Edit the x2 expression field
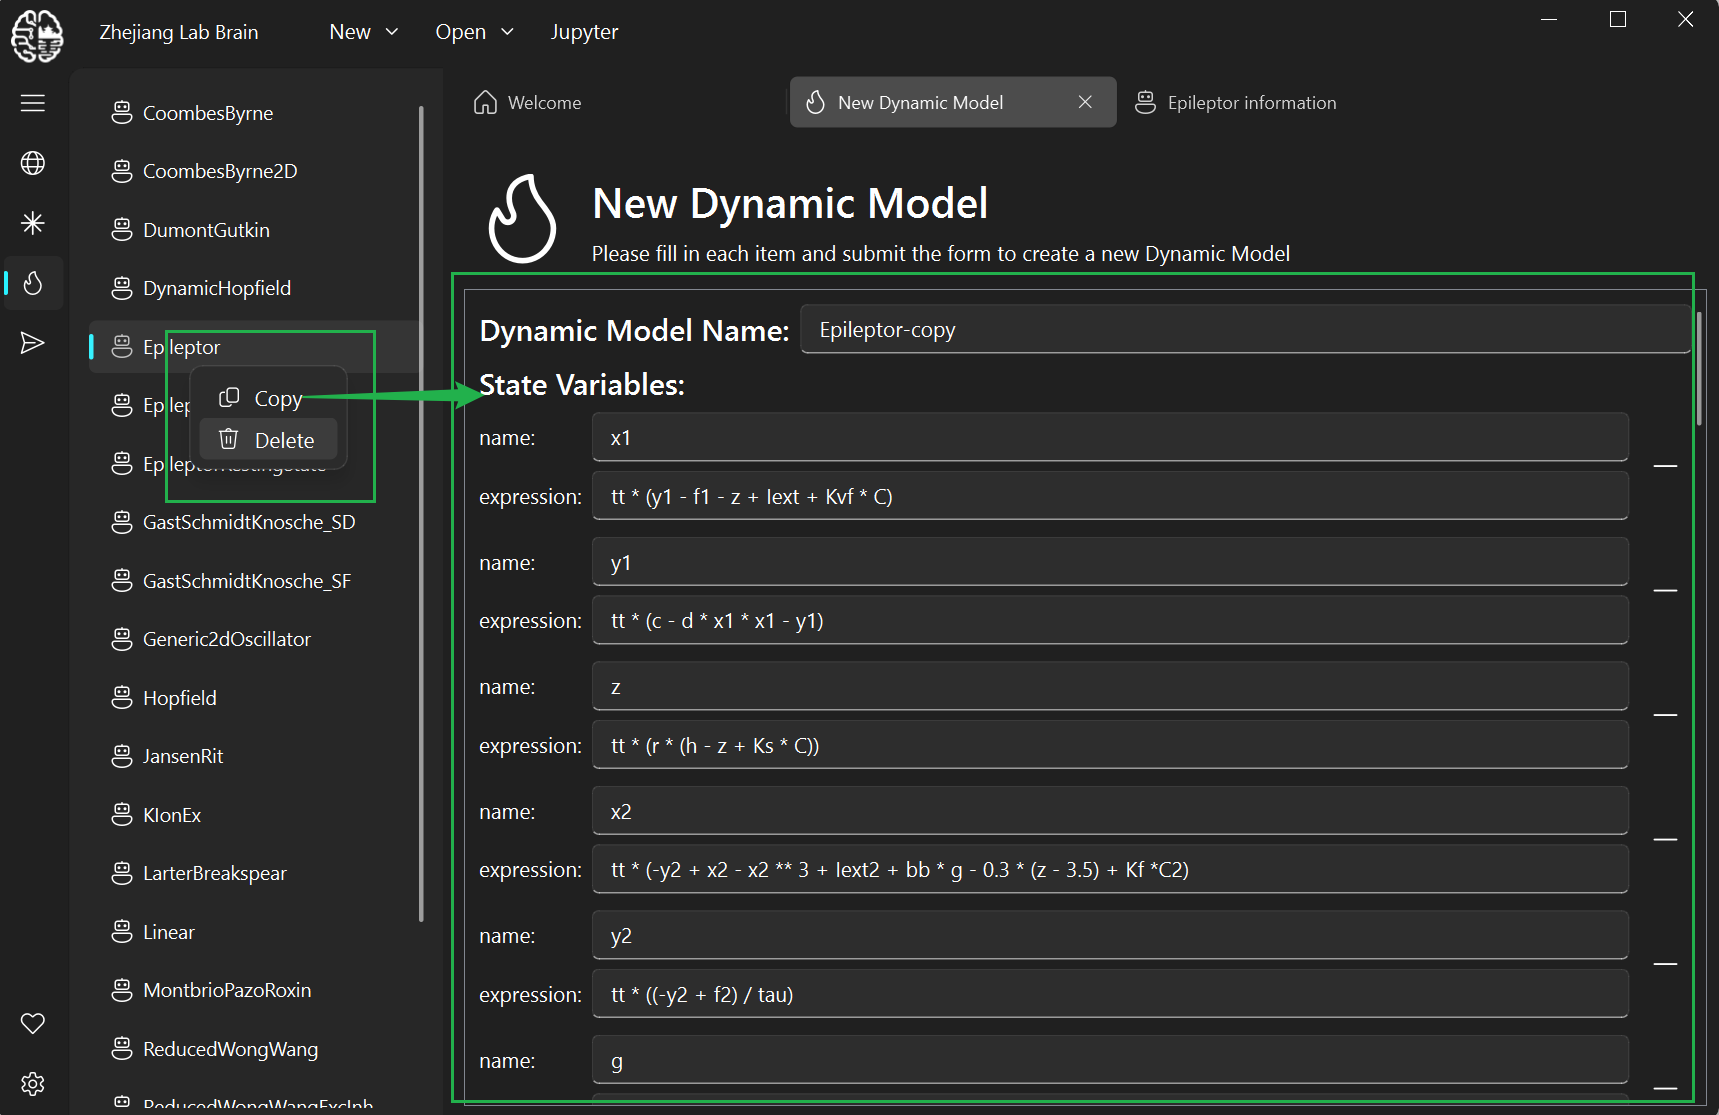 (1110, 870)
